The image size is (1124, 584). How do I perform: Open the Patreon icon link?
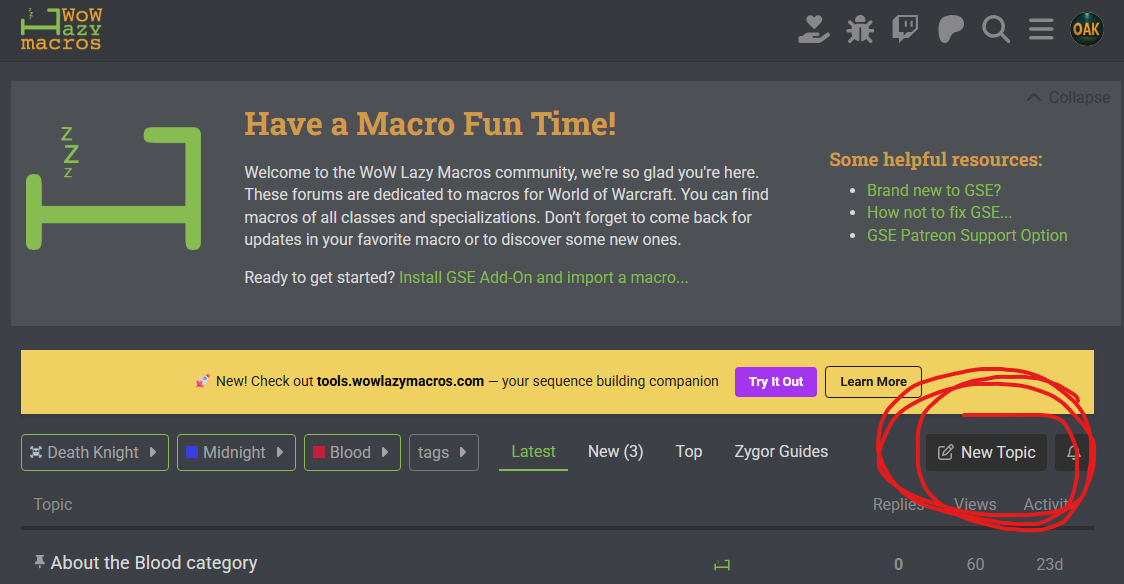pos(950,29)
